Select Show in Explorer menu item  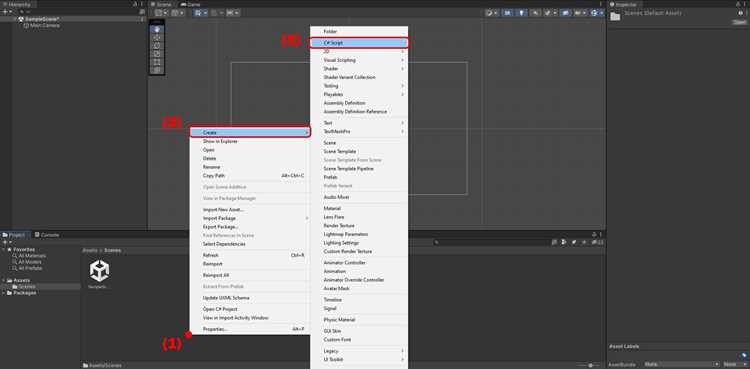point(250,141)
